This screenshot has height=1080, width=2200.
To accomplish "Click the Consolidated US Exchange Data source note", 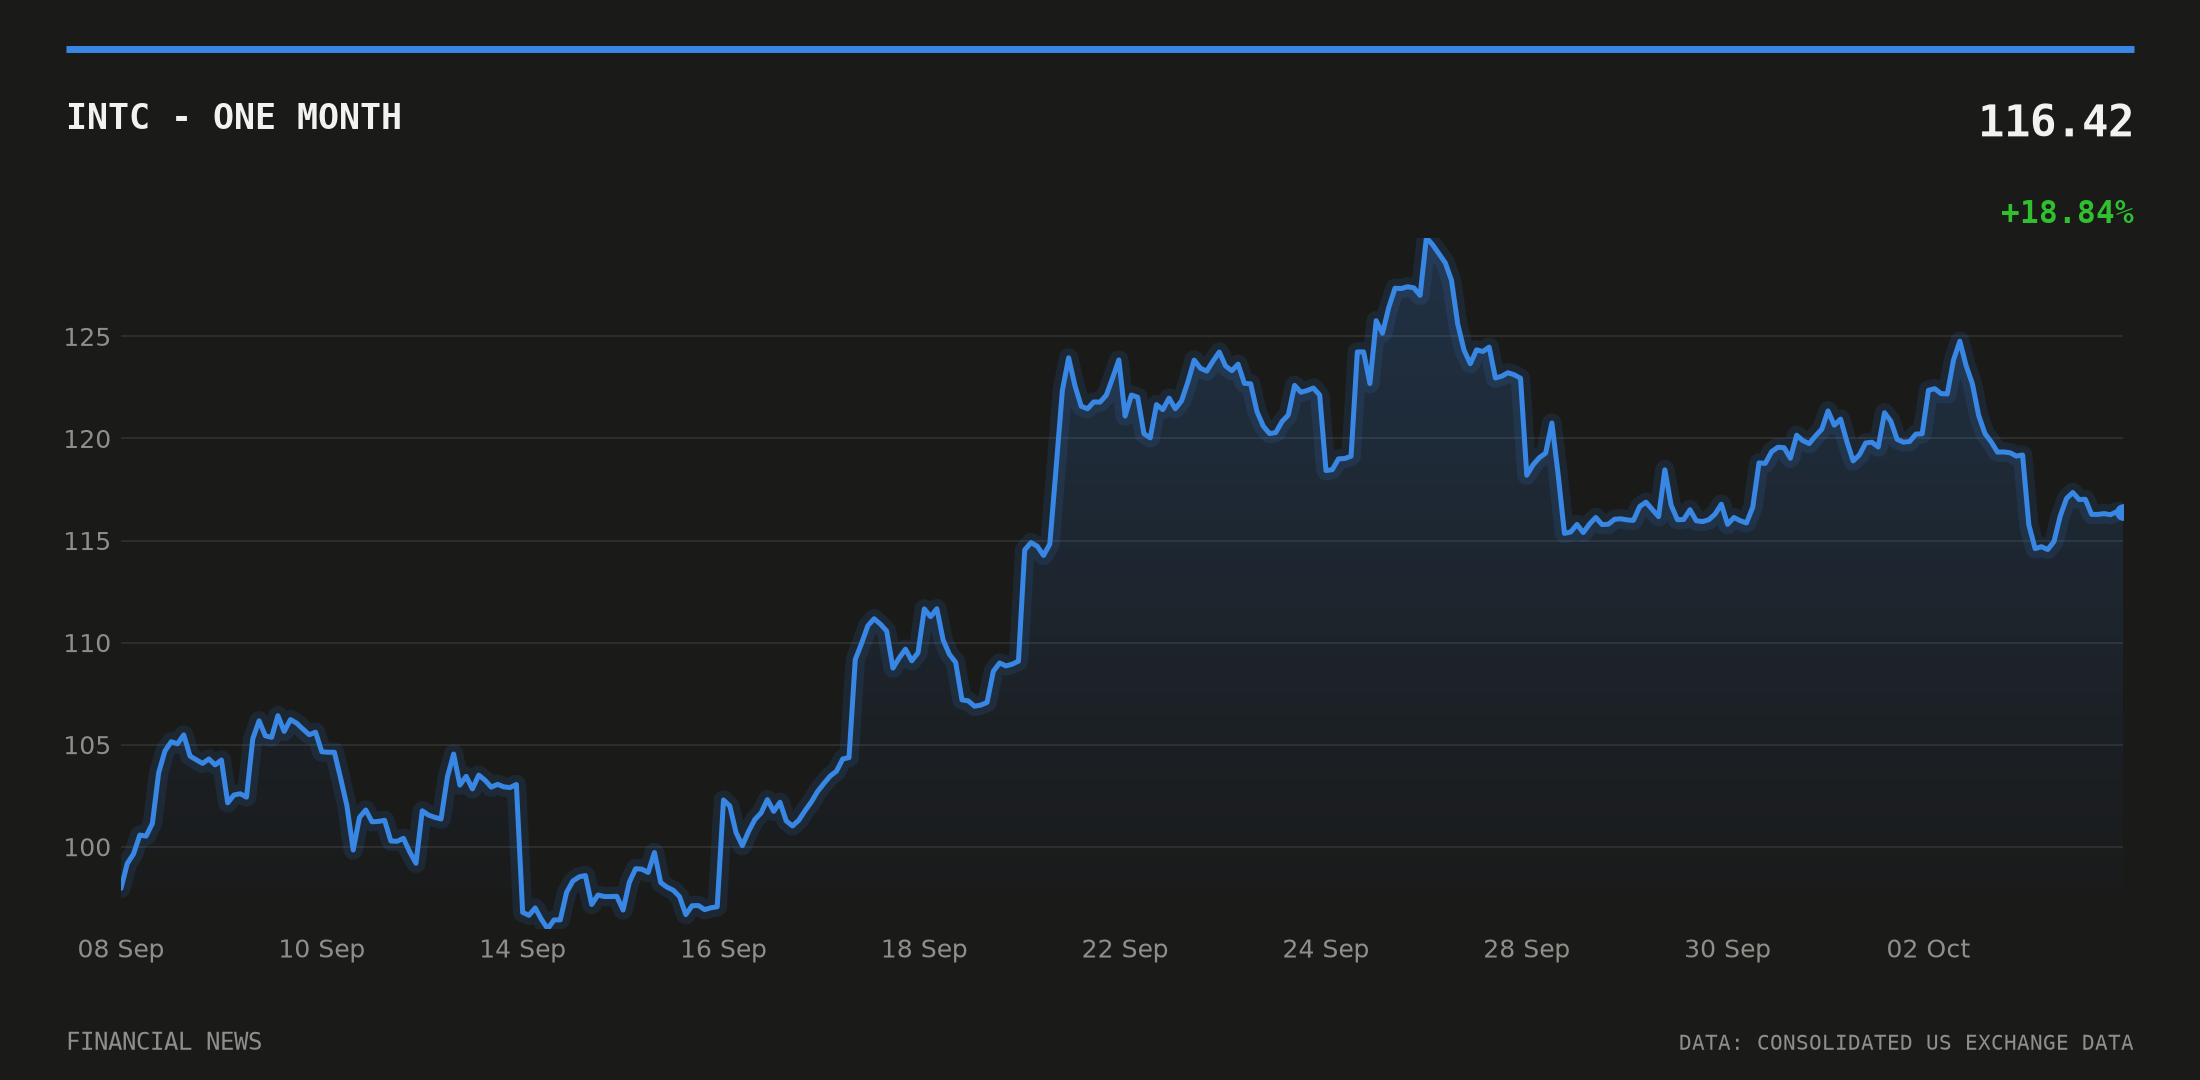I will 1906,1043.
